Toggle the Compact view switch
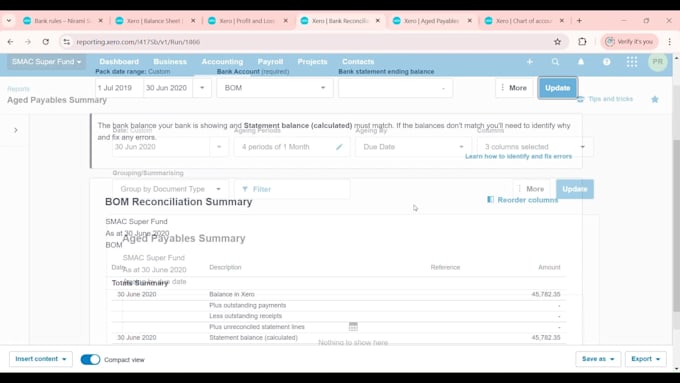The width and height of the screenshot is (680, 383). [90, 360]
